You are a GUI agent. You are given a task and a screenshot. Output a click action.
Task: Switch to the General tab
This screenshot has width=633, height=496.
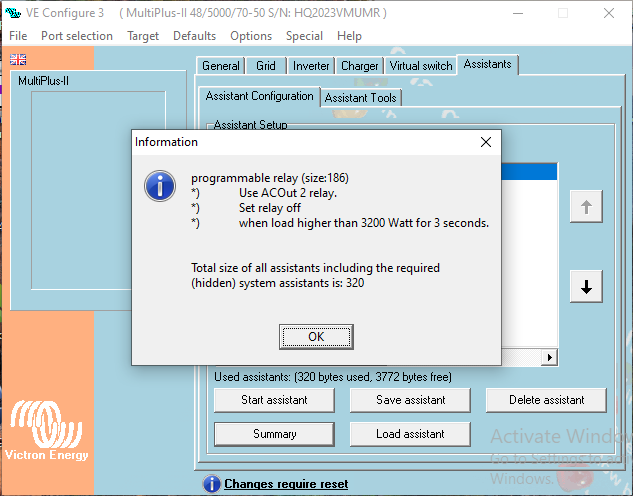220,66
